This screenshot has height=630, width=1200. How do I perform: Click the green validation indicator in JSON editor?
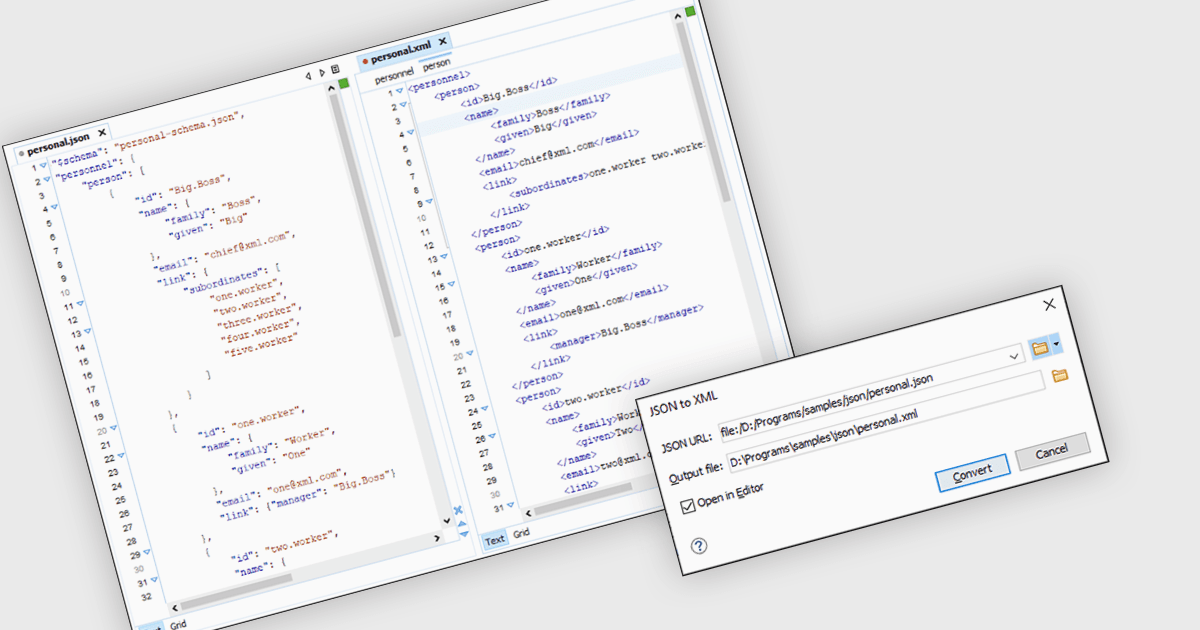[x=343, y=84]
